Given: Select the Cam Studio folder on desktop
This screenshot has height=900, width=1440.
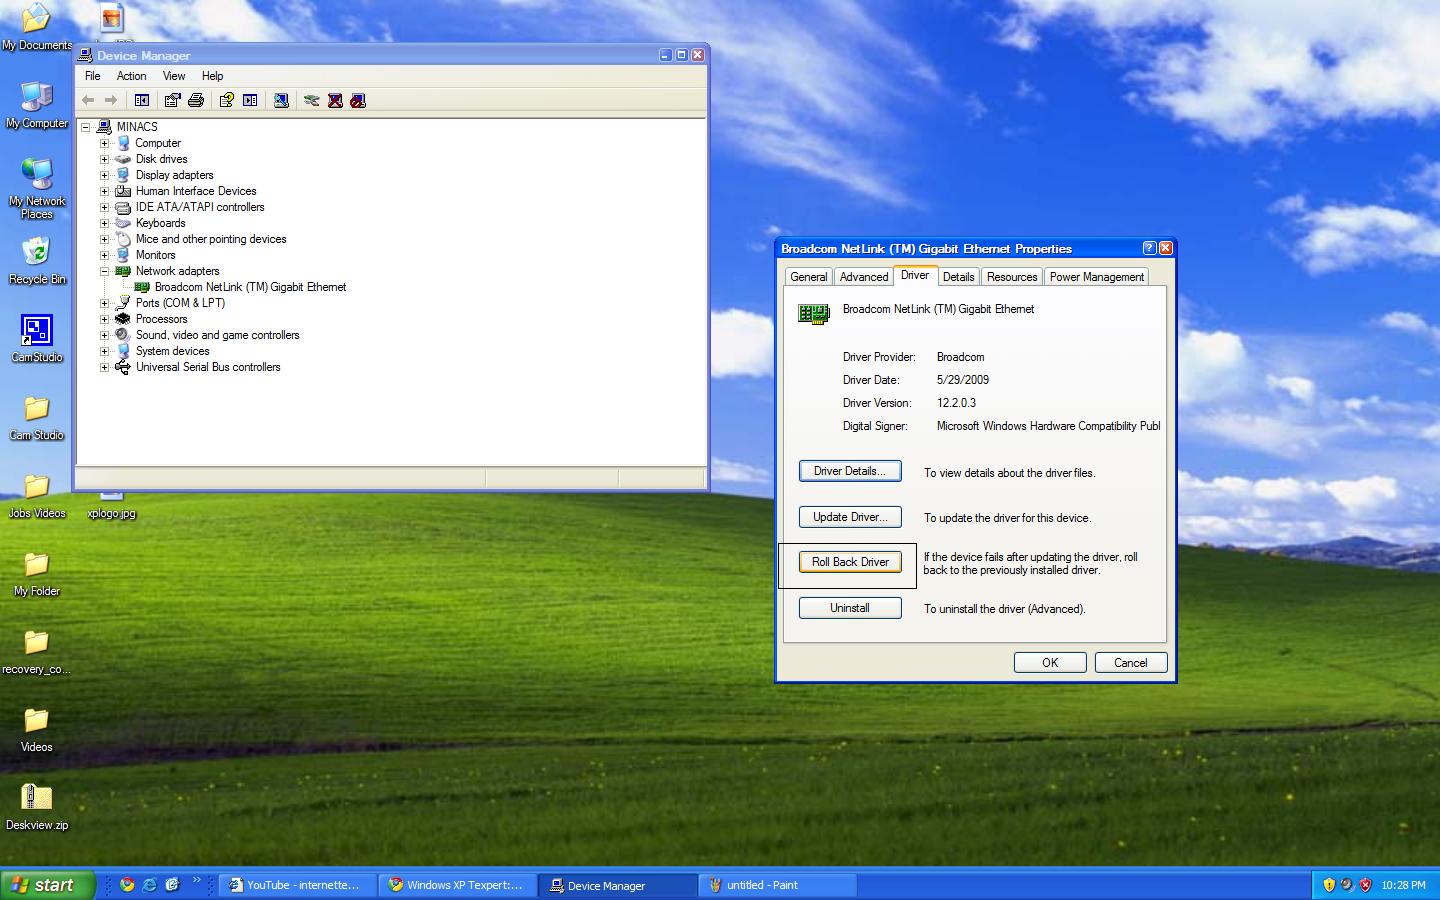Looking at the screenshot, I should 37,417.
